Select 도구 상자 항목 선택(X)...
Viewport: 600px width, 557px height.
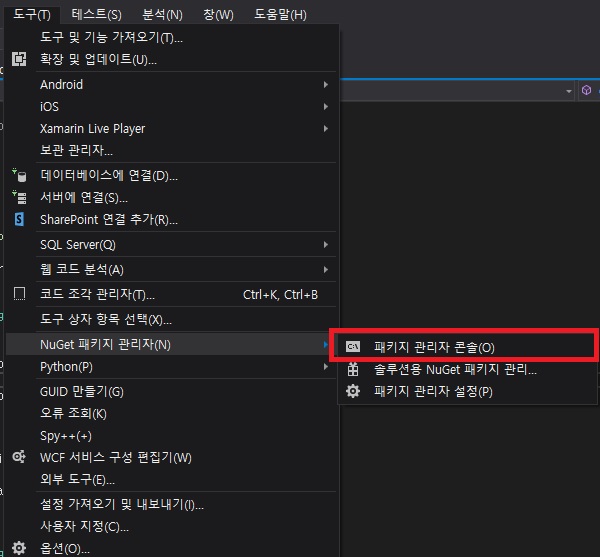[106, 319]
